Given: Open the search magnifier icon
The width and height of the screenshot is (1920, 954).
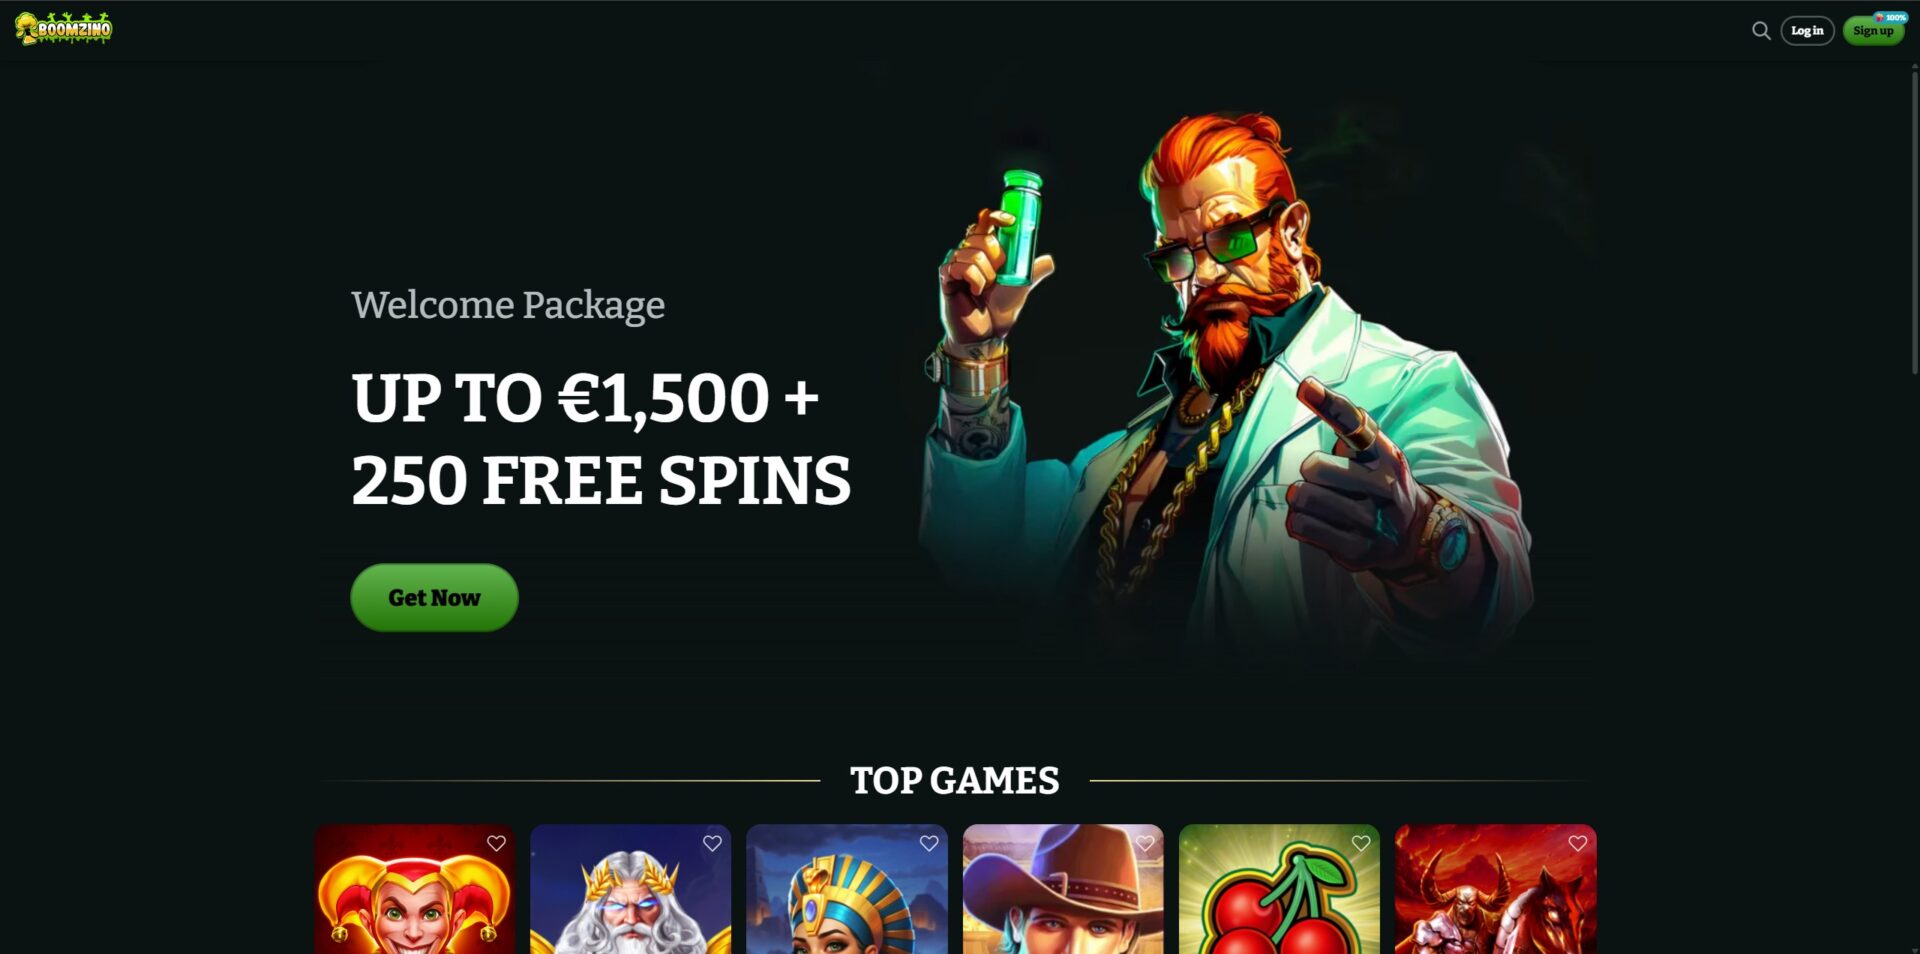Looking at the screenshot, I should (x=1761, y=31).
